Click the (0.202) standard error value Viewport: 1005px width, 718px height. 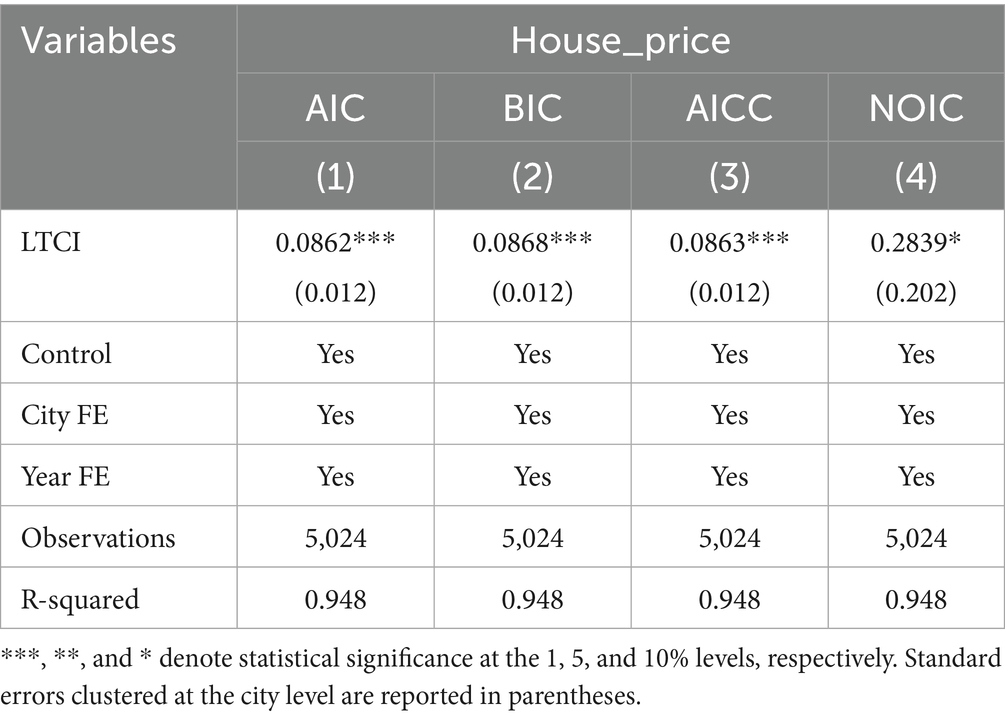tap(916, 292)
